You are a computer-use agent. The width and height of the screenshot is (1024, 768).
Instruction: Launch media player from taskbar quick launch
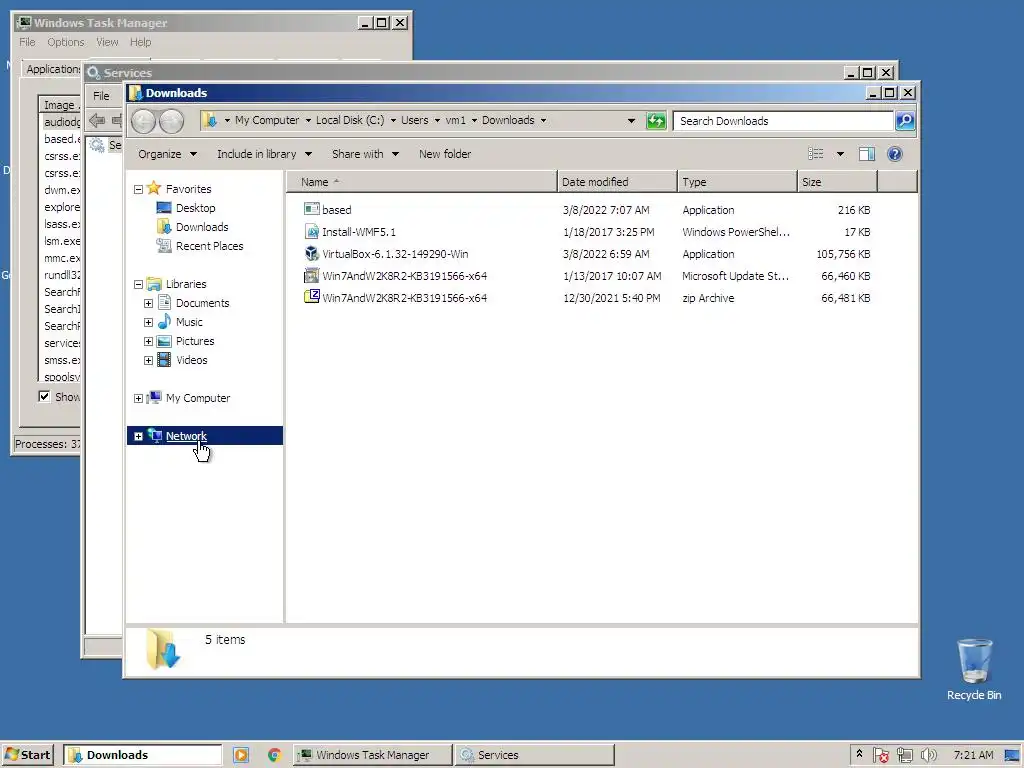241,755
